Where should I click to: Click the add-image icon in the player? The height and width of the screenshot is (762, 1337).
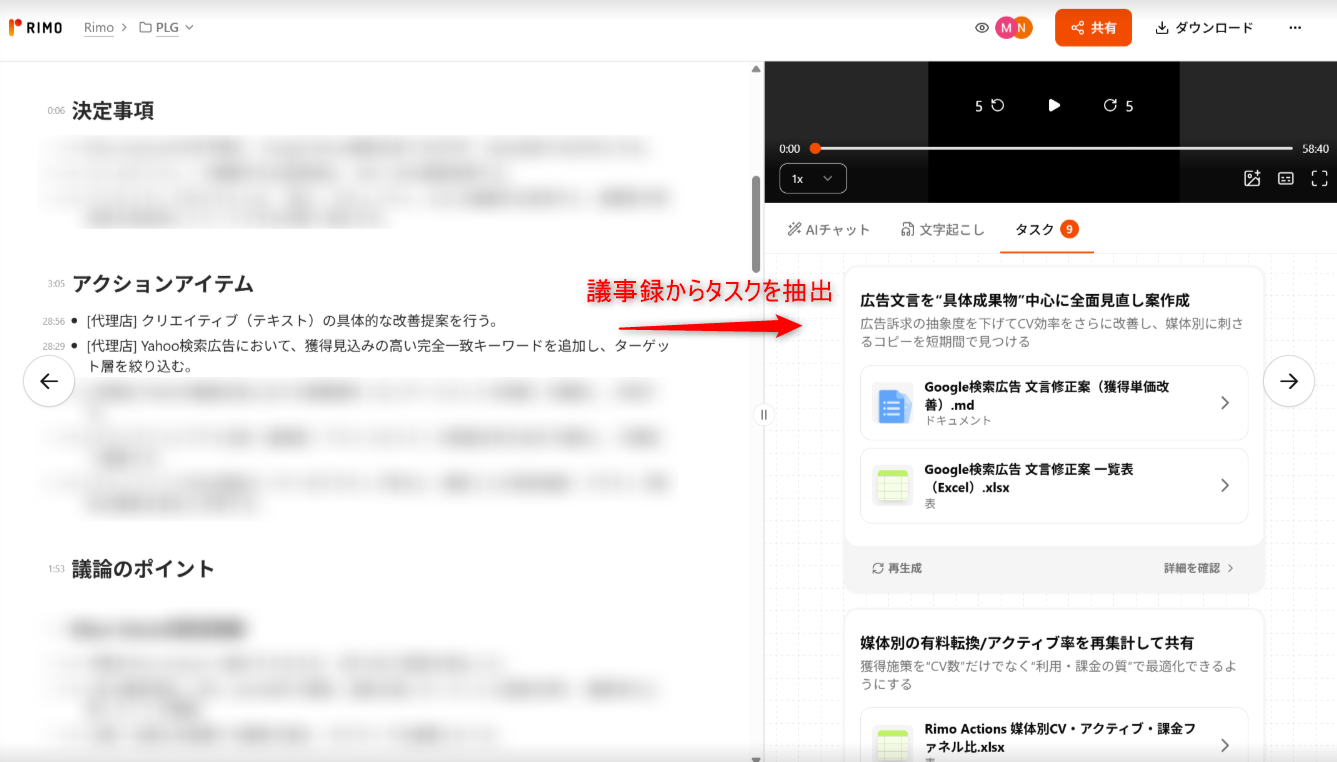[1252, 178]
